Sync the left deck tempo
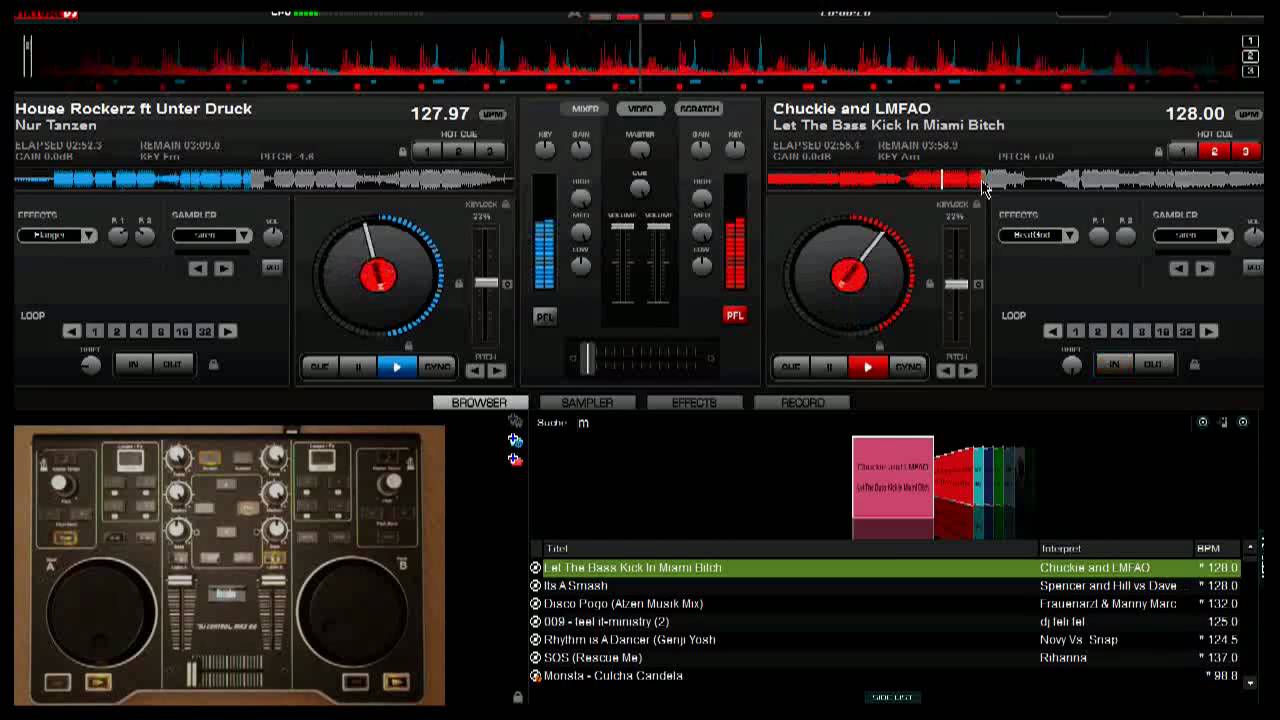Image resolution: width=1280 pixels, height=720 pixels. [x=437, y=367]
